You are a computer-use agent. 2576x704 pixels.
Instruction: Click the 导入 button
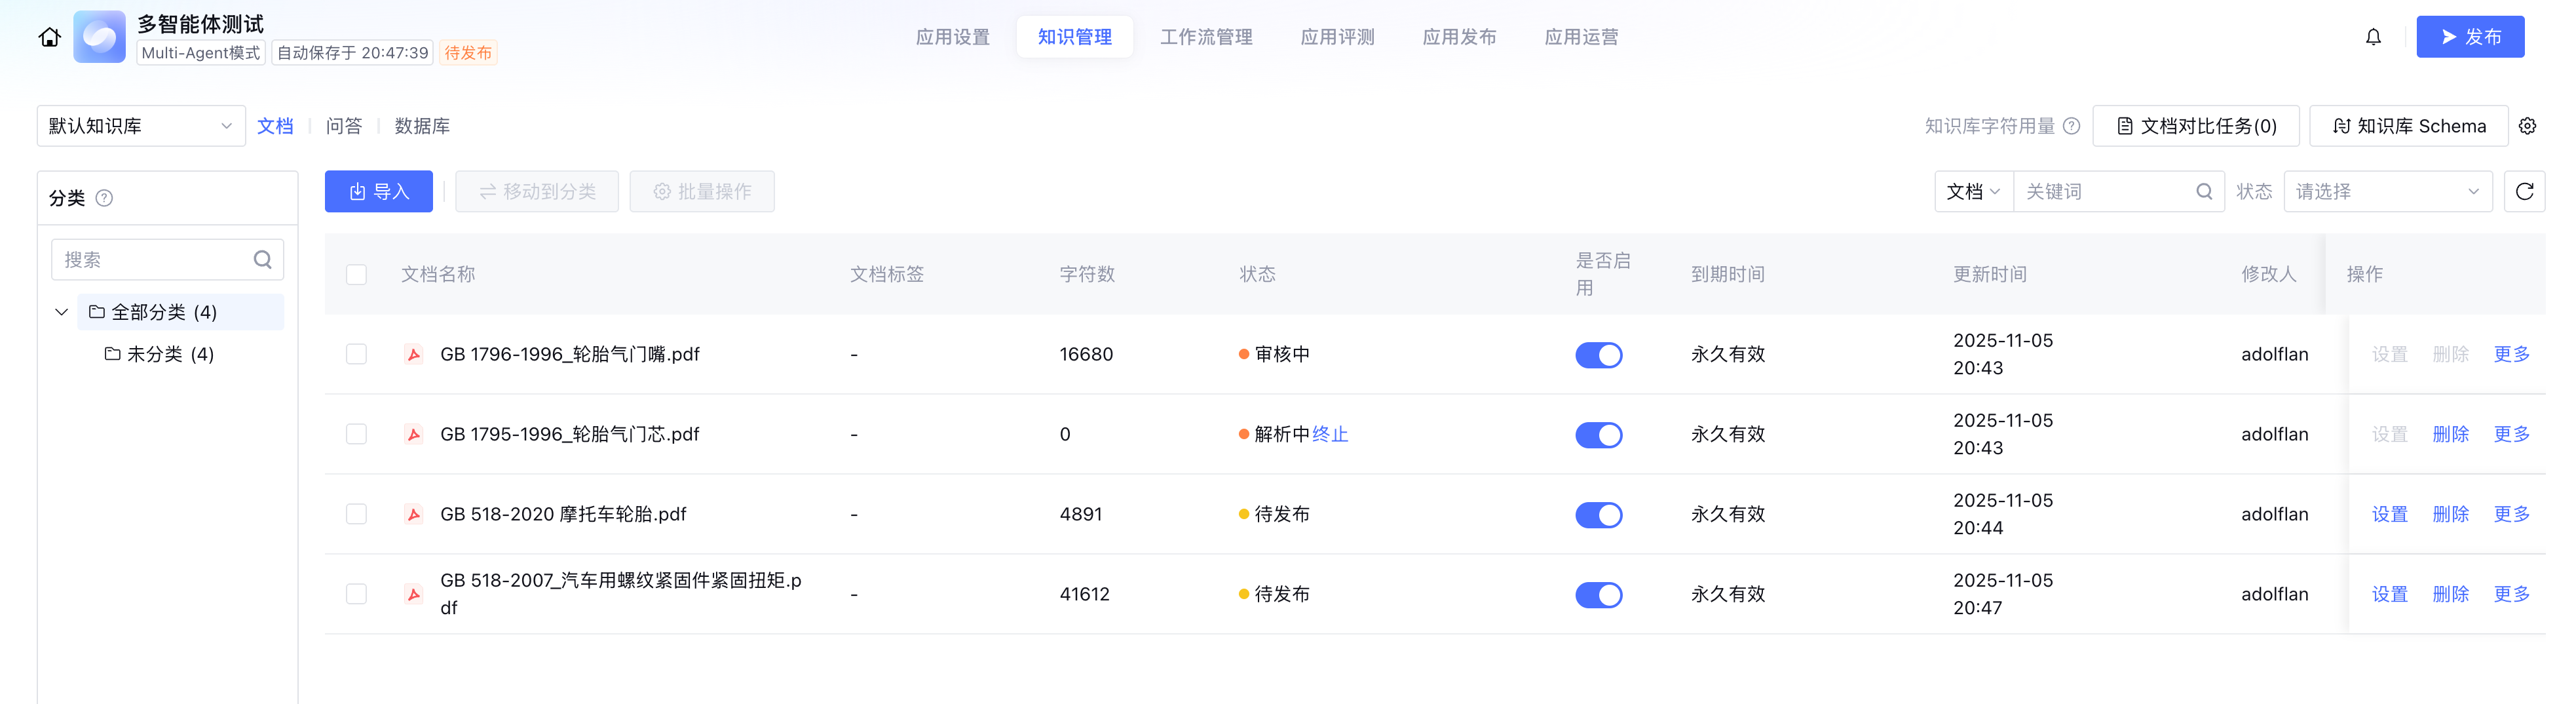(379, 191)
